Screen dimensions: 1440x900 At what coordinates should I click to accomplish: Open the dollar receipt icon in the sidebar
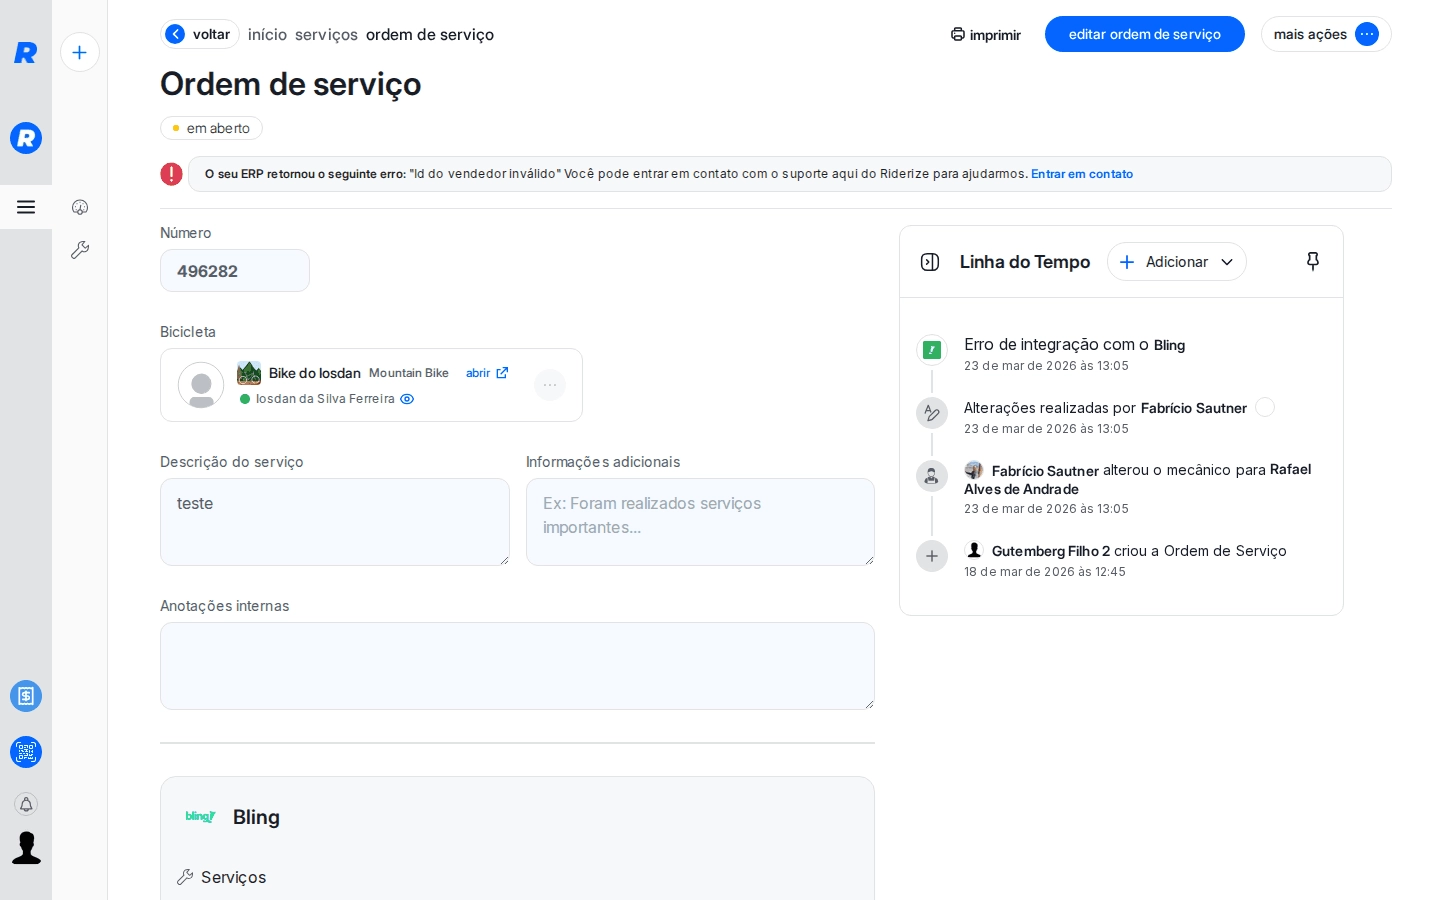click(x=26, y=696)
